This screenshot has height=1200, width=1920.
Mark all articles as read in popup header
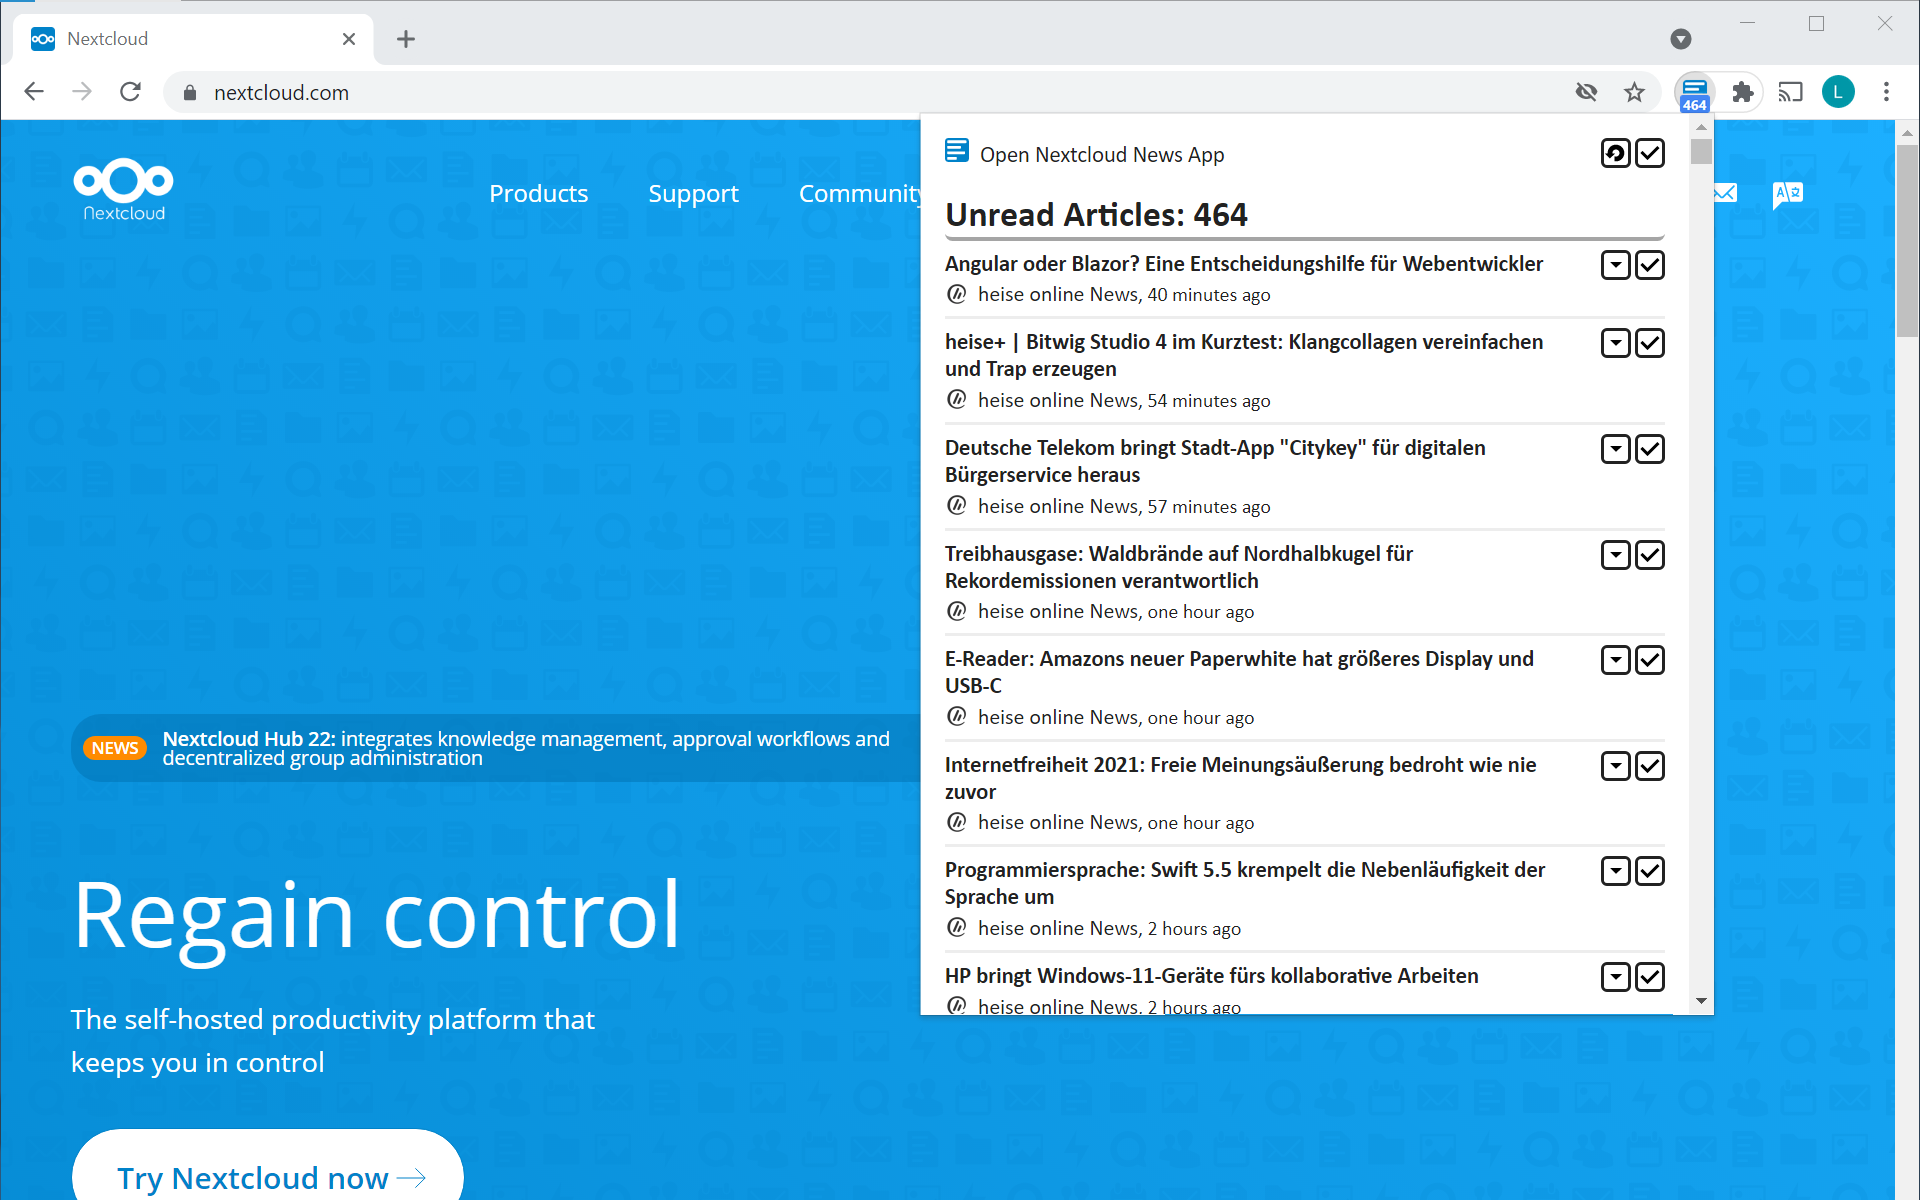point(1650,153)
